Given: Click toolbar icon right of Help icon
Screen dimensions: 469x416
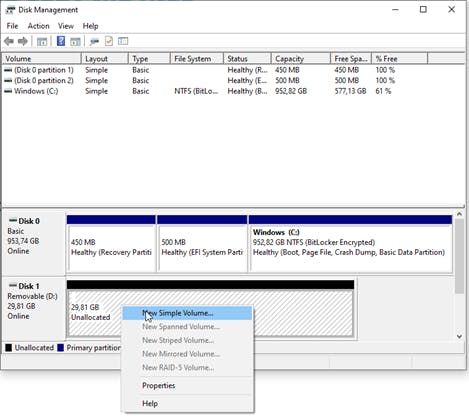Looking at the screenshot, I should [x=75, y=42].
